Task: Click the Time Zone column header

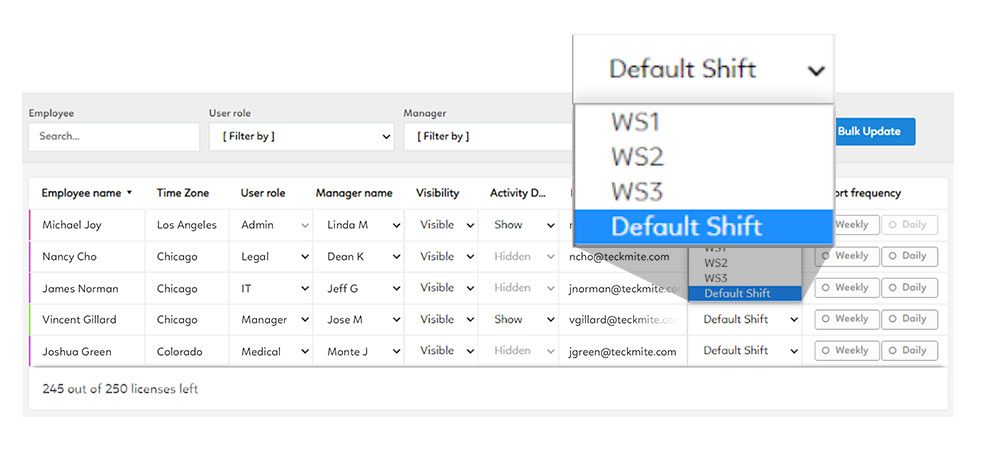Action: (x=183, y=193)
